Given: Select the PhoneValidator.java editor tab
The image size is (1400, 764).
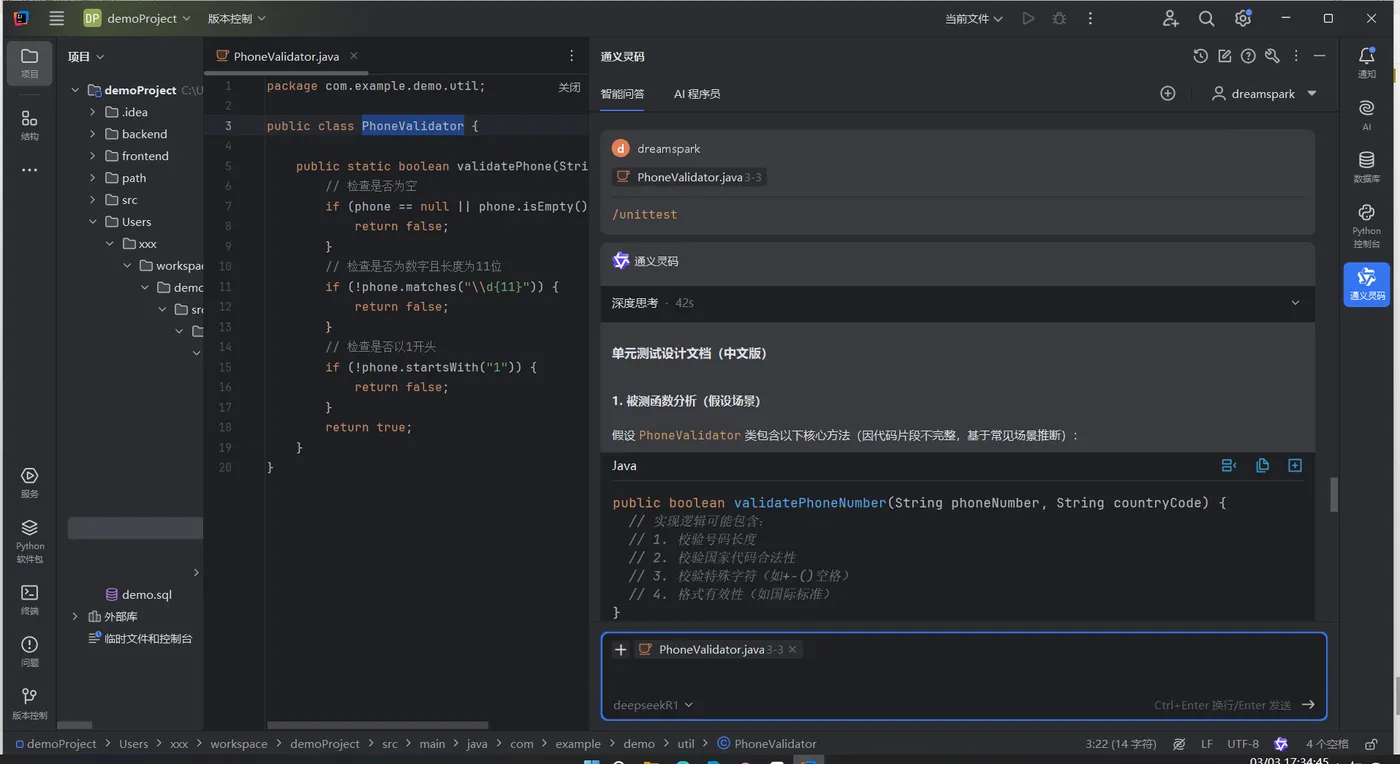Looking at the screenshot, I should (286, 56).
